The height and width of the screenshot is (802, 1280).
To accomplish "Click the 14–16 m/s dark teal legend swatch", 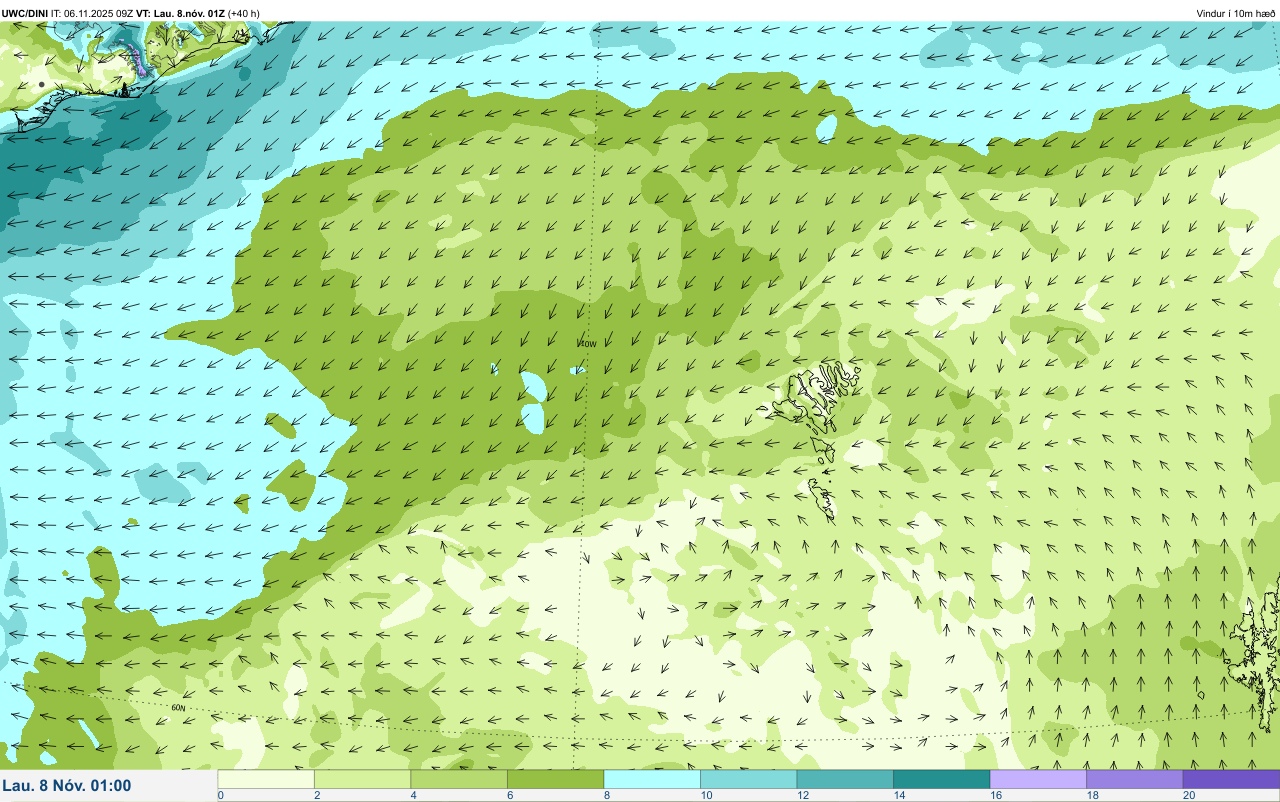I will click(941, 779).
